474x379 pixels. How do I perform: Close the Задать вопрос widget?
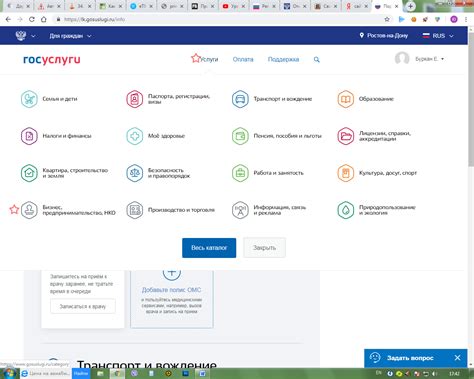457,358
